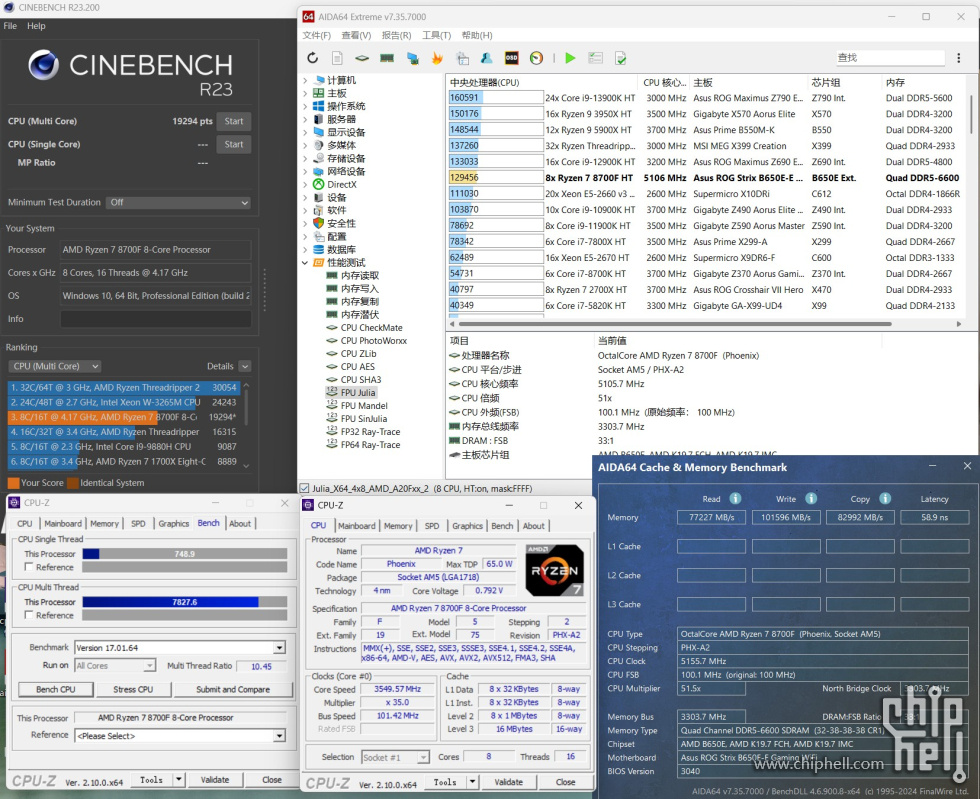Click the Cinebench Info input field
This screenshot has width=980, height=799.
[x=156, y=319]
